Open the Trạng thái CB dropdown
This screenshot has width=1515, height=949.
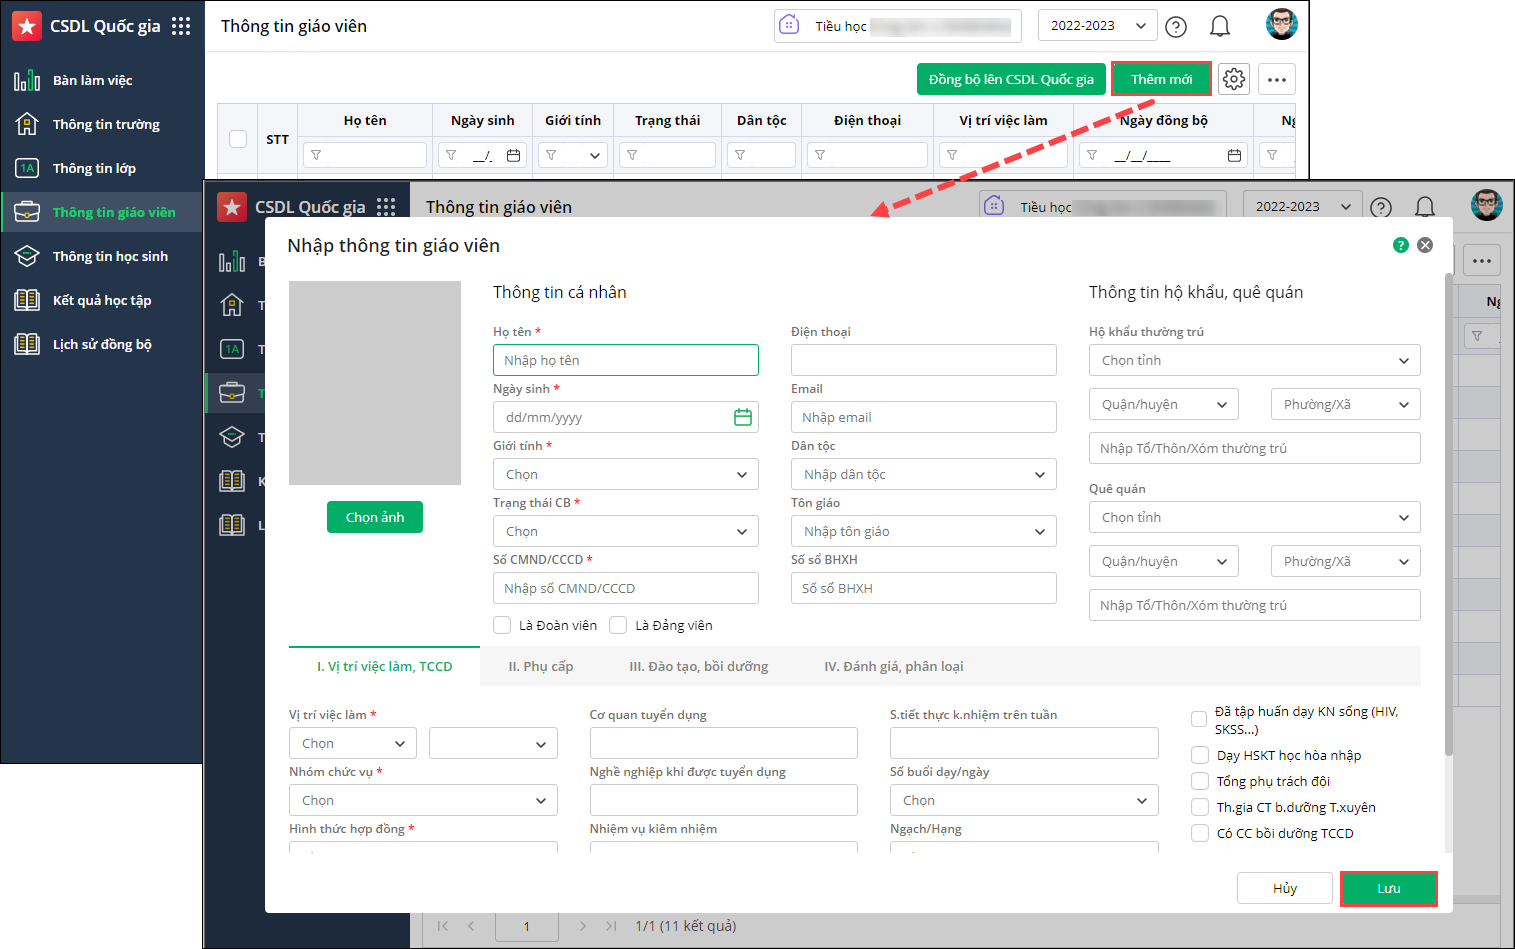626,531
